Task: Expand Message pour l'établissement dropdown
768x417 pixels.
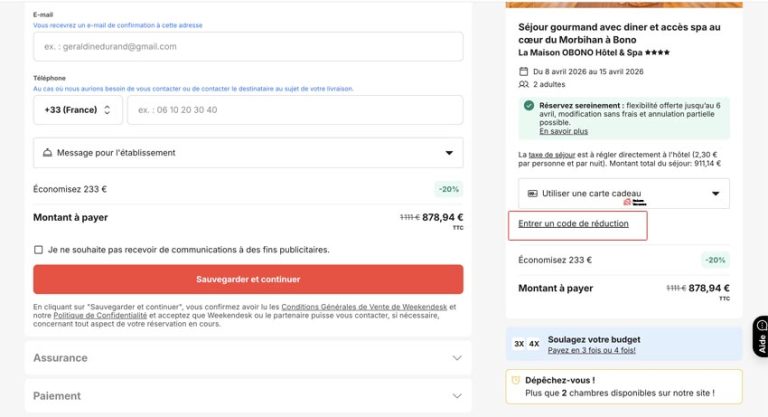Action: point(448,153)
